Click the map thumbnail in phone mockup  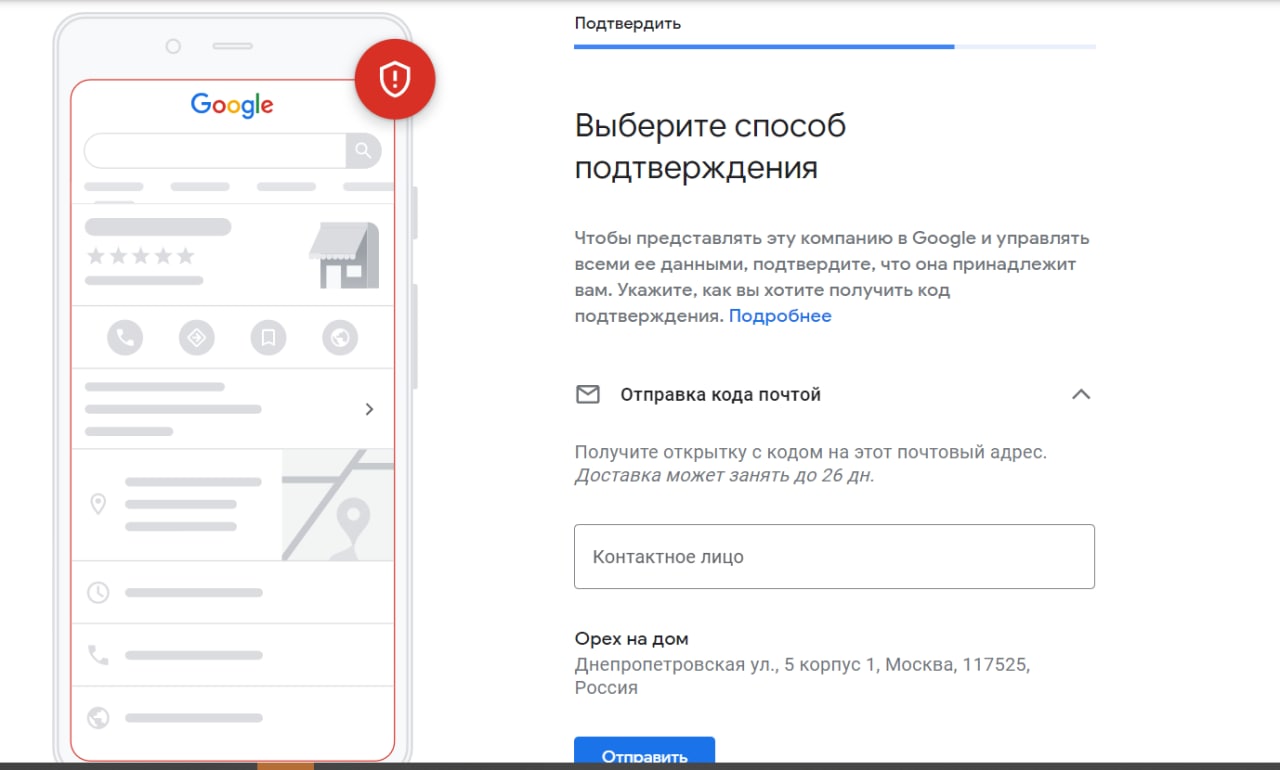coord(338,504)
